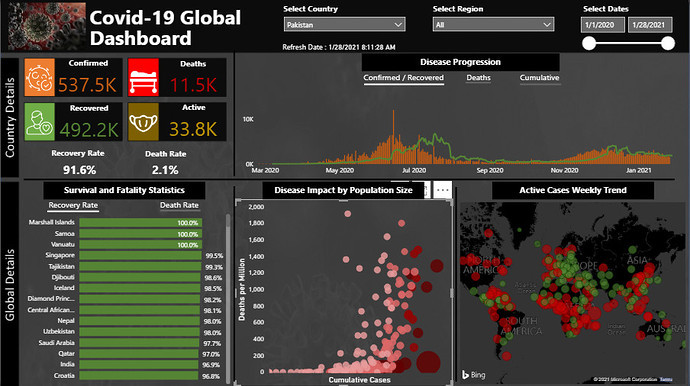Click the Iceland row label
Image resolution: width=690 pixels, height=386 pixels.
(64, 288)
